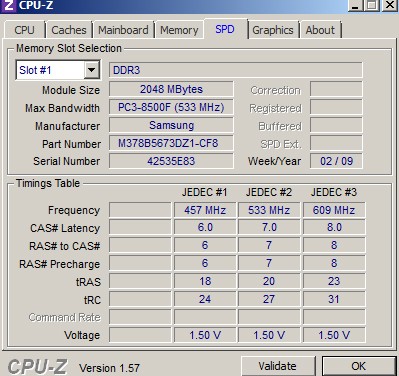Click the JEDEC #1 voltage 1.50 V cell
399x376 pixels.
coord(205,335)
